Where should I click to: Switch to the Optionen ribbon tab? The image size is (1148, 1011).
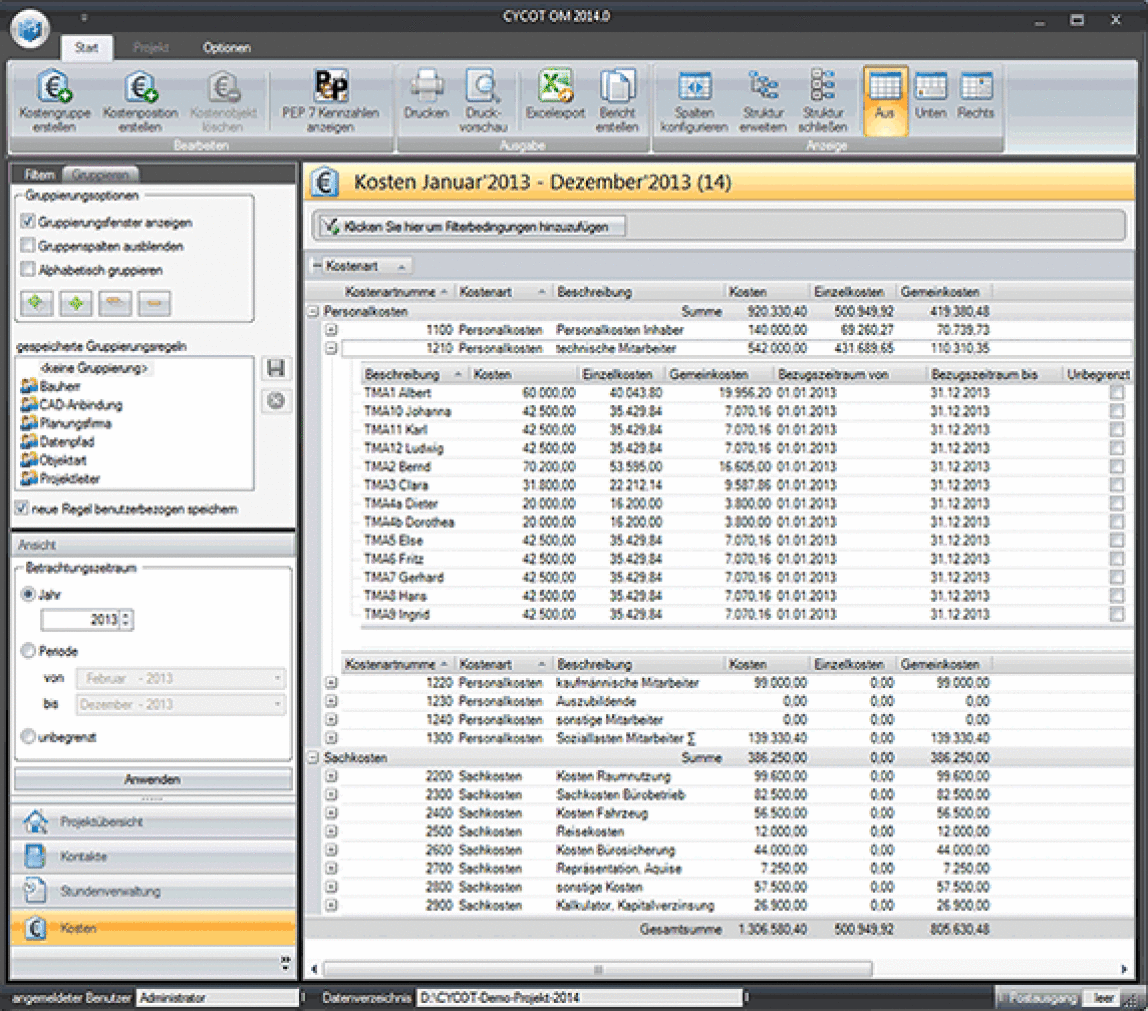click(227, 48)
